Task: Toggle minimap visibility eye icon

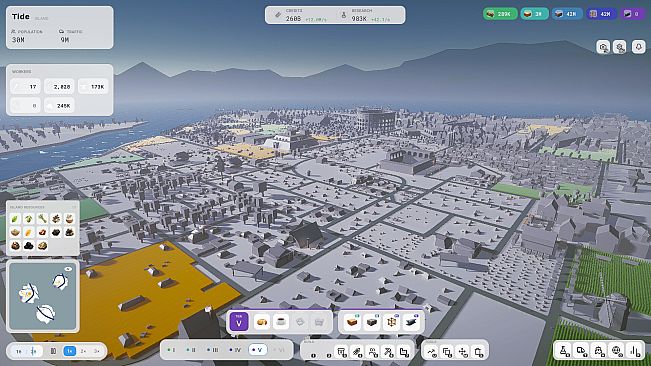Action: pos(69,269)
